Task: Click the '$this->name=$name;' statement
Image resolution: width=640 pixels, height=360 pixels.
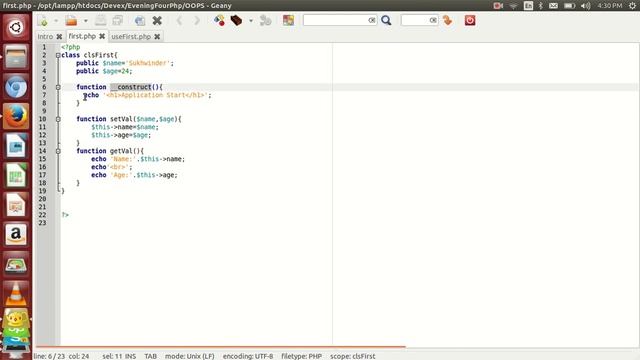Action: pyautogui.click(x=125, y=127)
